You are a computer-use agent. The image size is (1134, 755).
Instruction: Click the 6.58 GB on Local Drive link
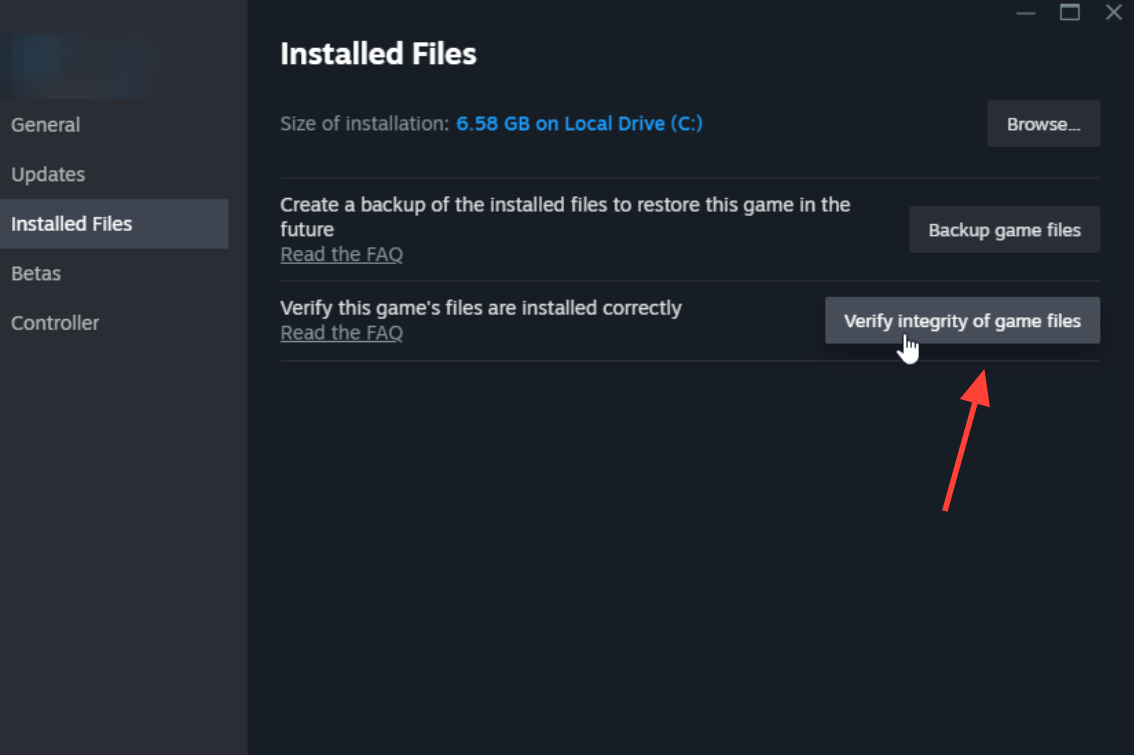(579, 124)
